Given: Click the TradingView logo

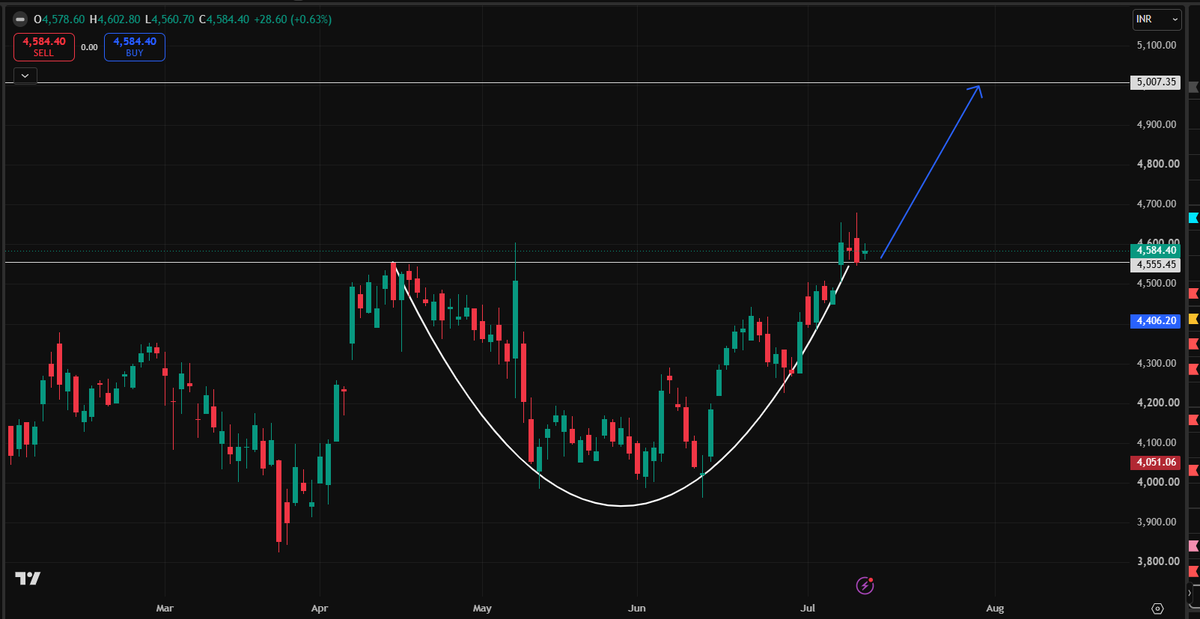Looking at the screenshot, I should pos(27,578).
